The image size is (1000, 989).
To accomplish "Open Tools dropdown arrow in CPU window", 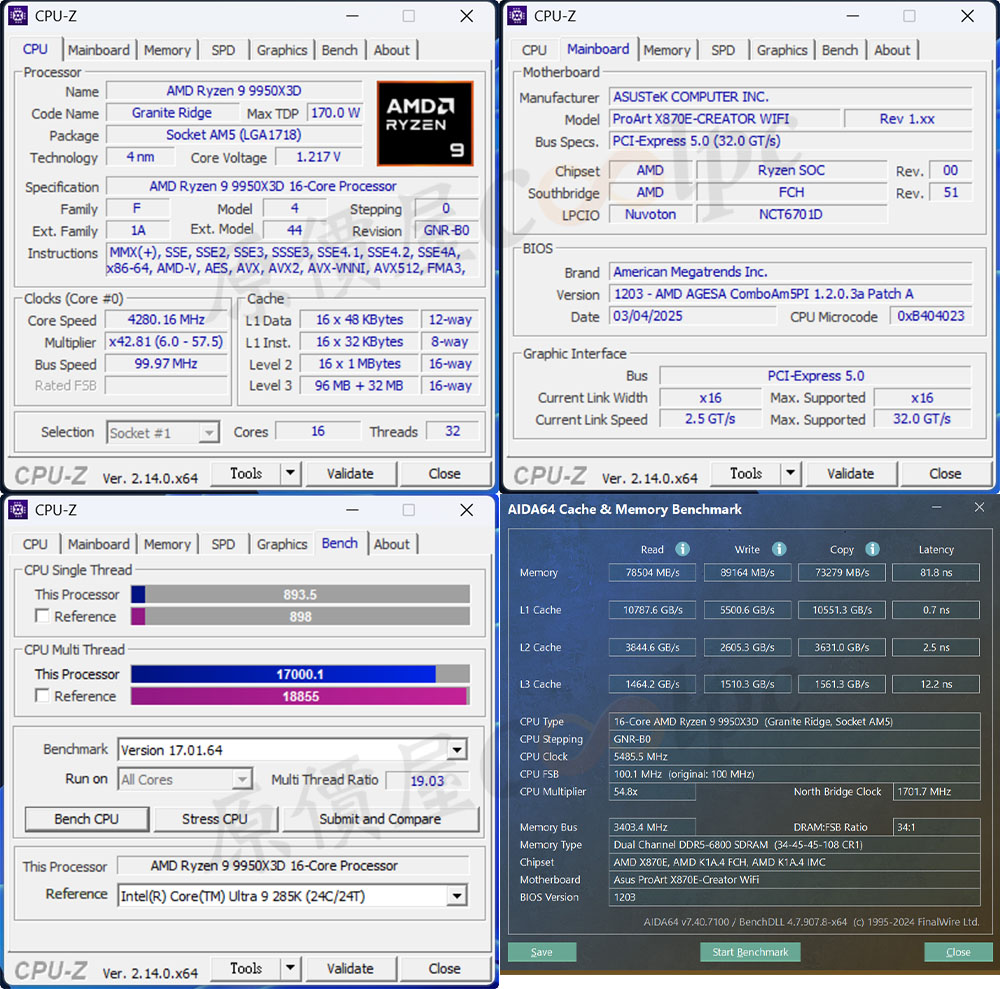I will coord(290,473).
